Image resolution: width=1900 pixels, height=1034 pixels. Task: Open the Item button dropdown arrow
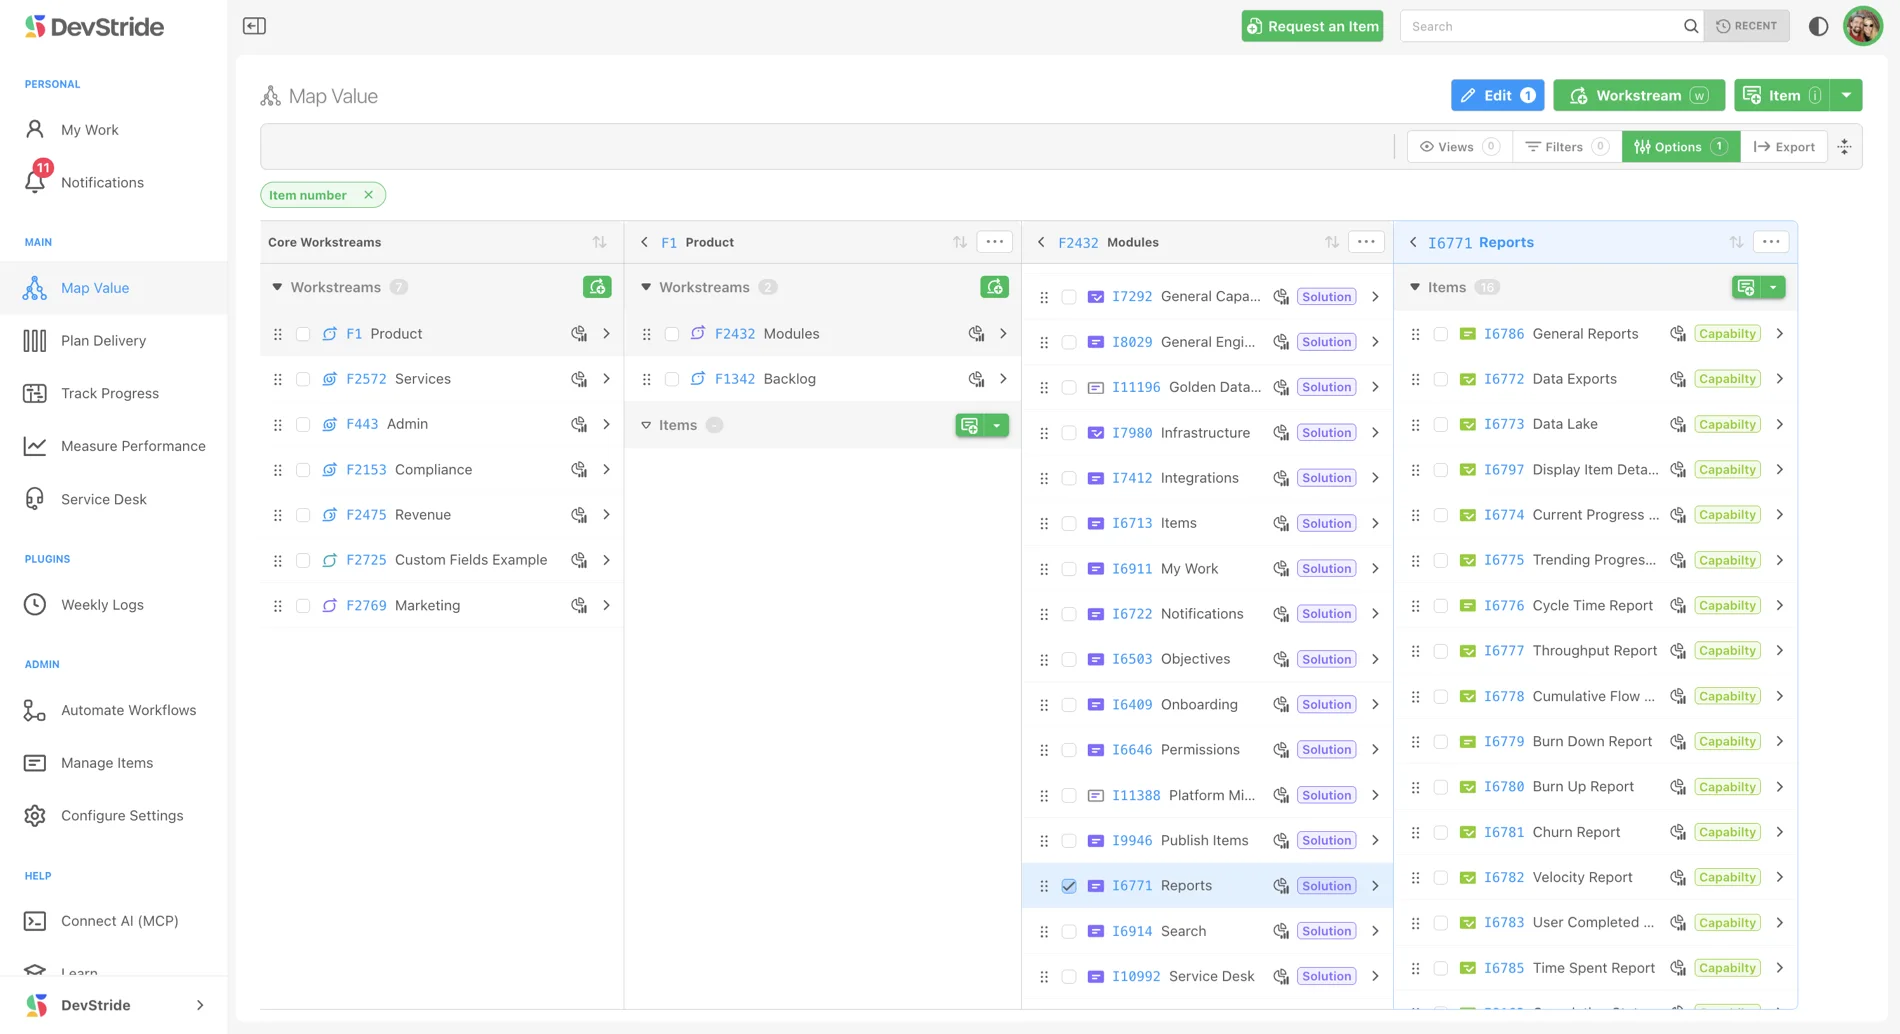[1846, 95]
